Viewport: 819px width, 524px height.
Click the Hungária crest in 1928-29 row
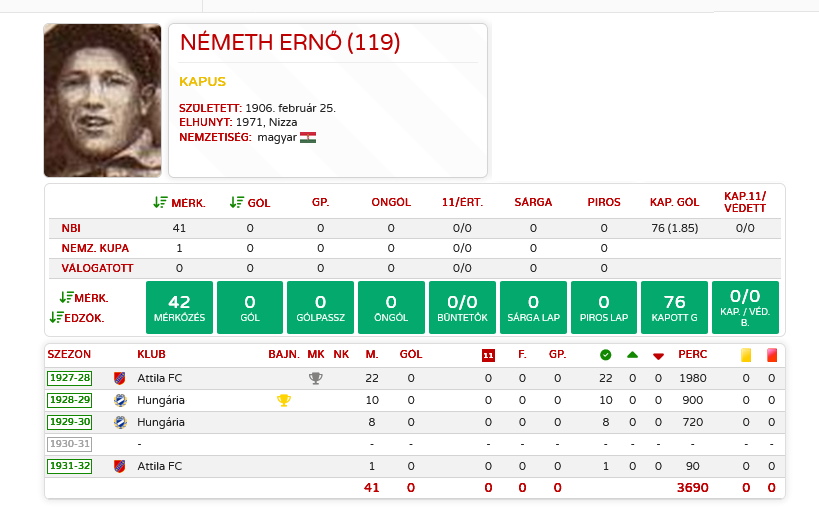click(120, 400)
